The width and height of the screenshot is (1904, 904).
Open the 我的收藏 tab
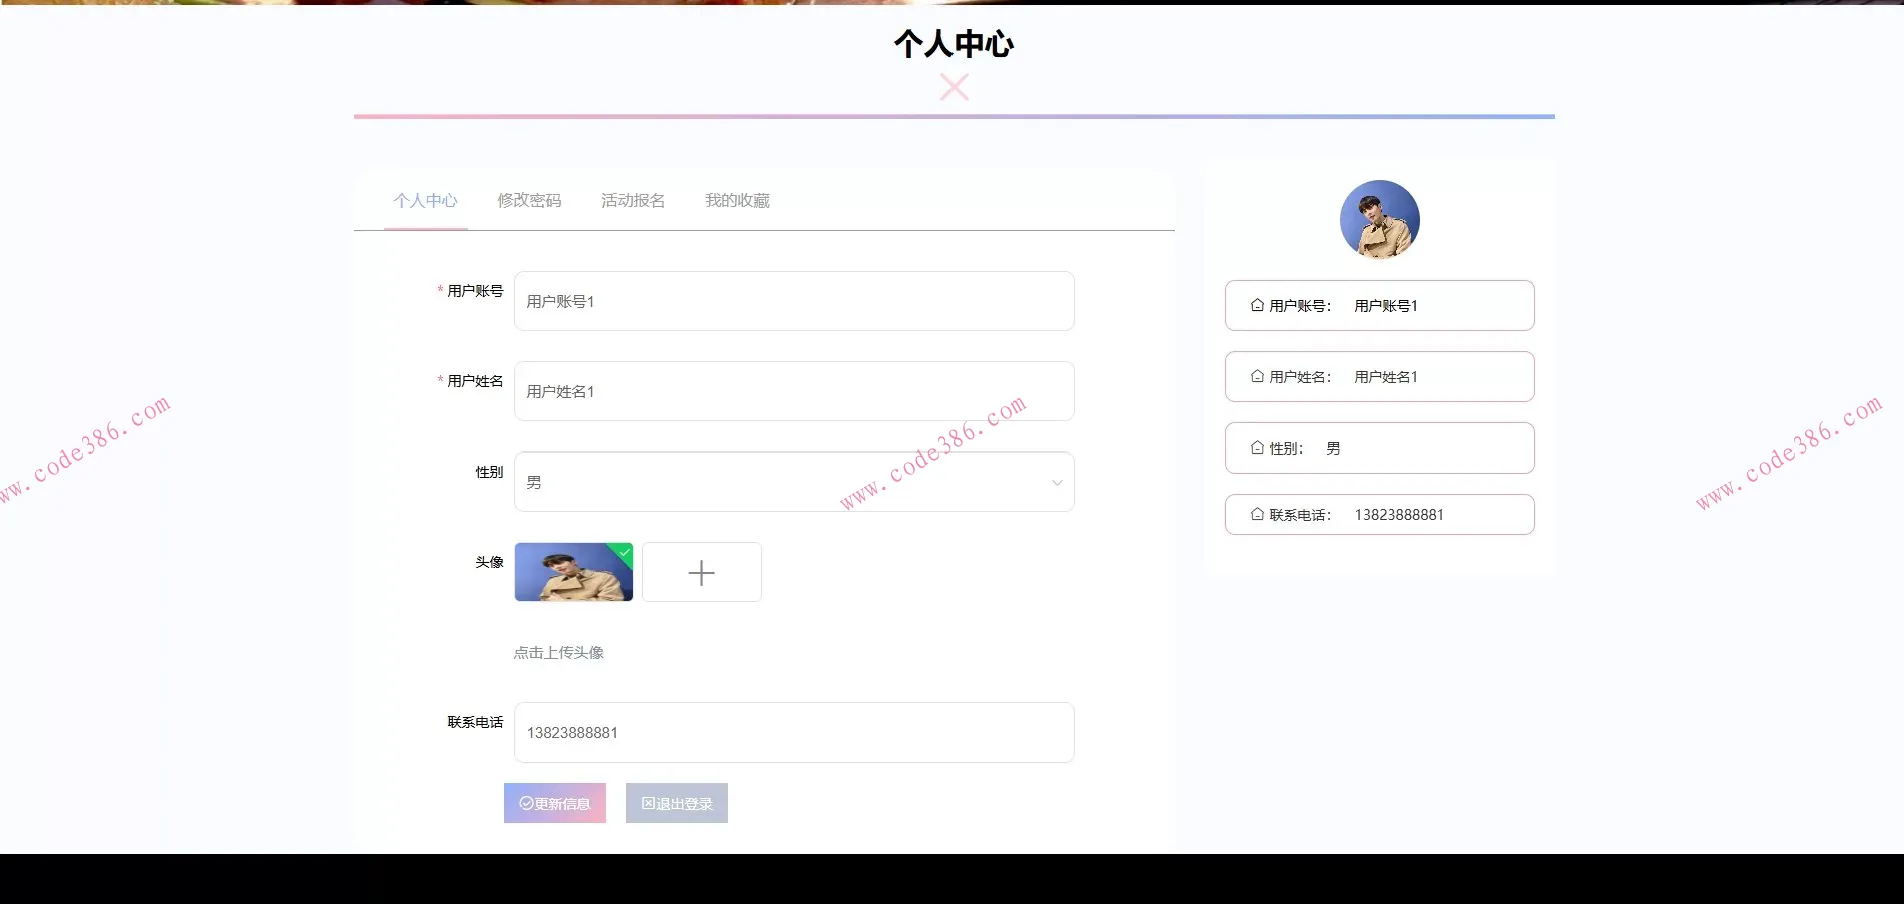pyautogui.click(x=737, y=200)
